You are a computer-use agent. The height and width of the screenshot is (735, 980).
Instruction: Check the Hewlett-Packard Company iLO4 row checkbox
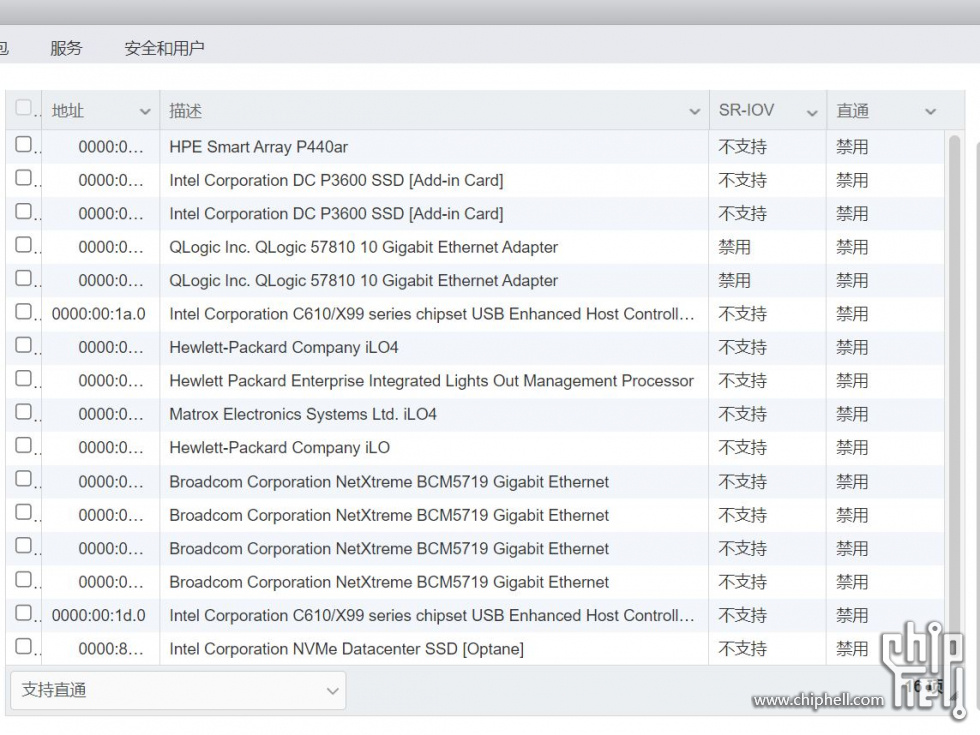click(x=23, y=345)
